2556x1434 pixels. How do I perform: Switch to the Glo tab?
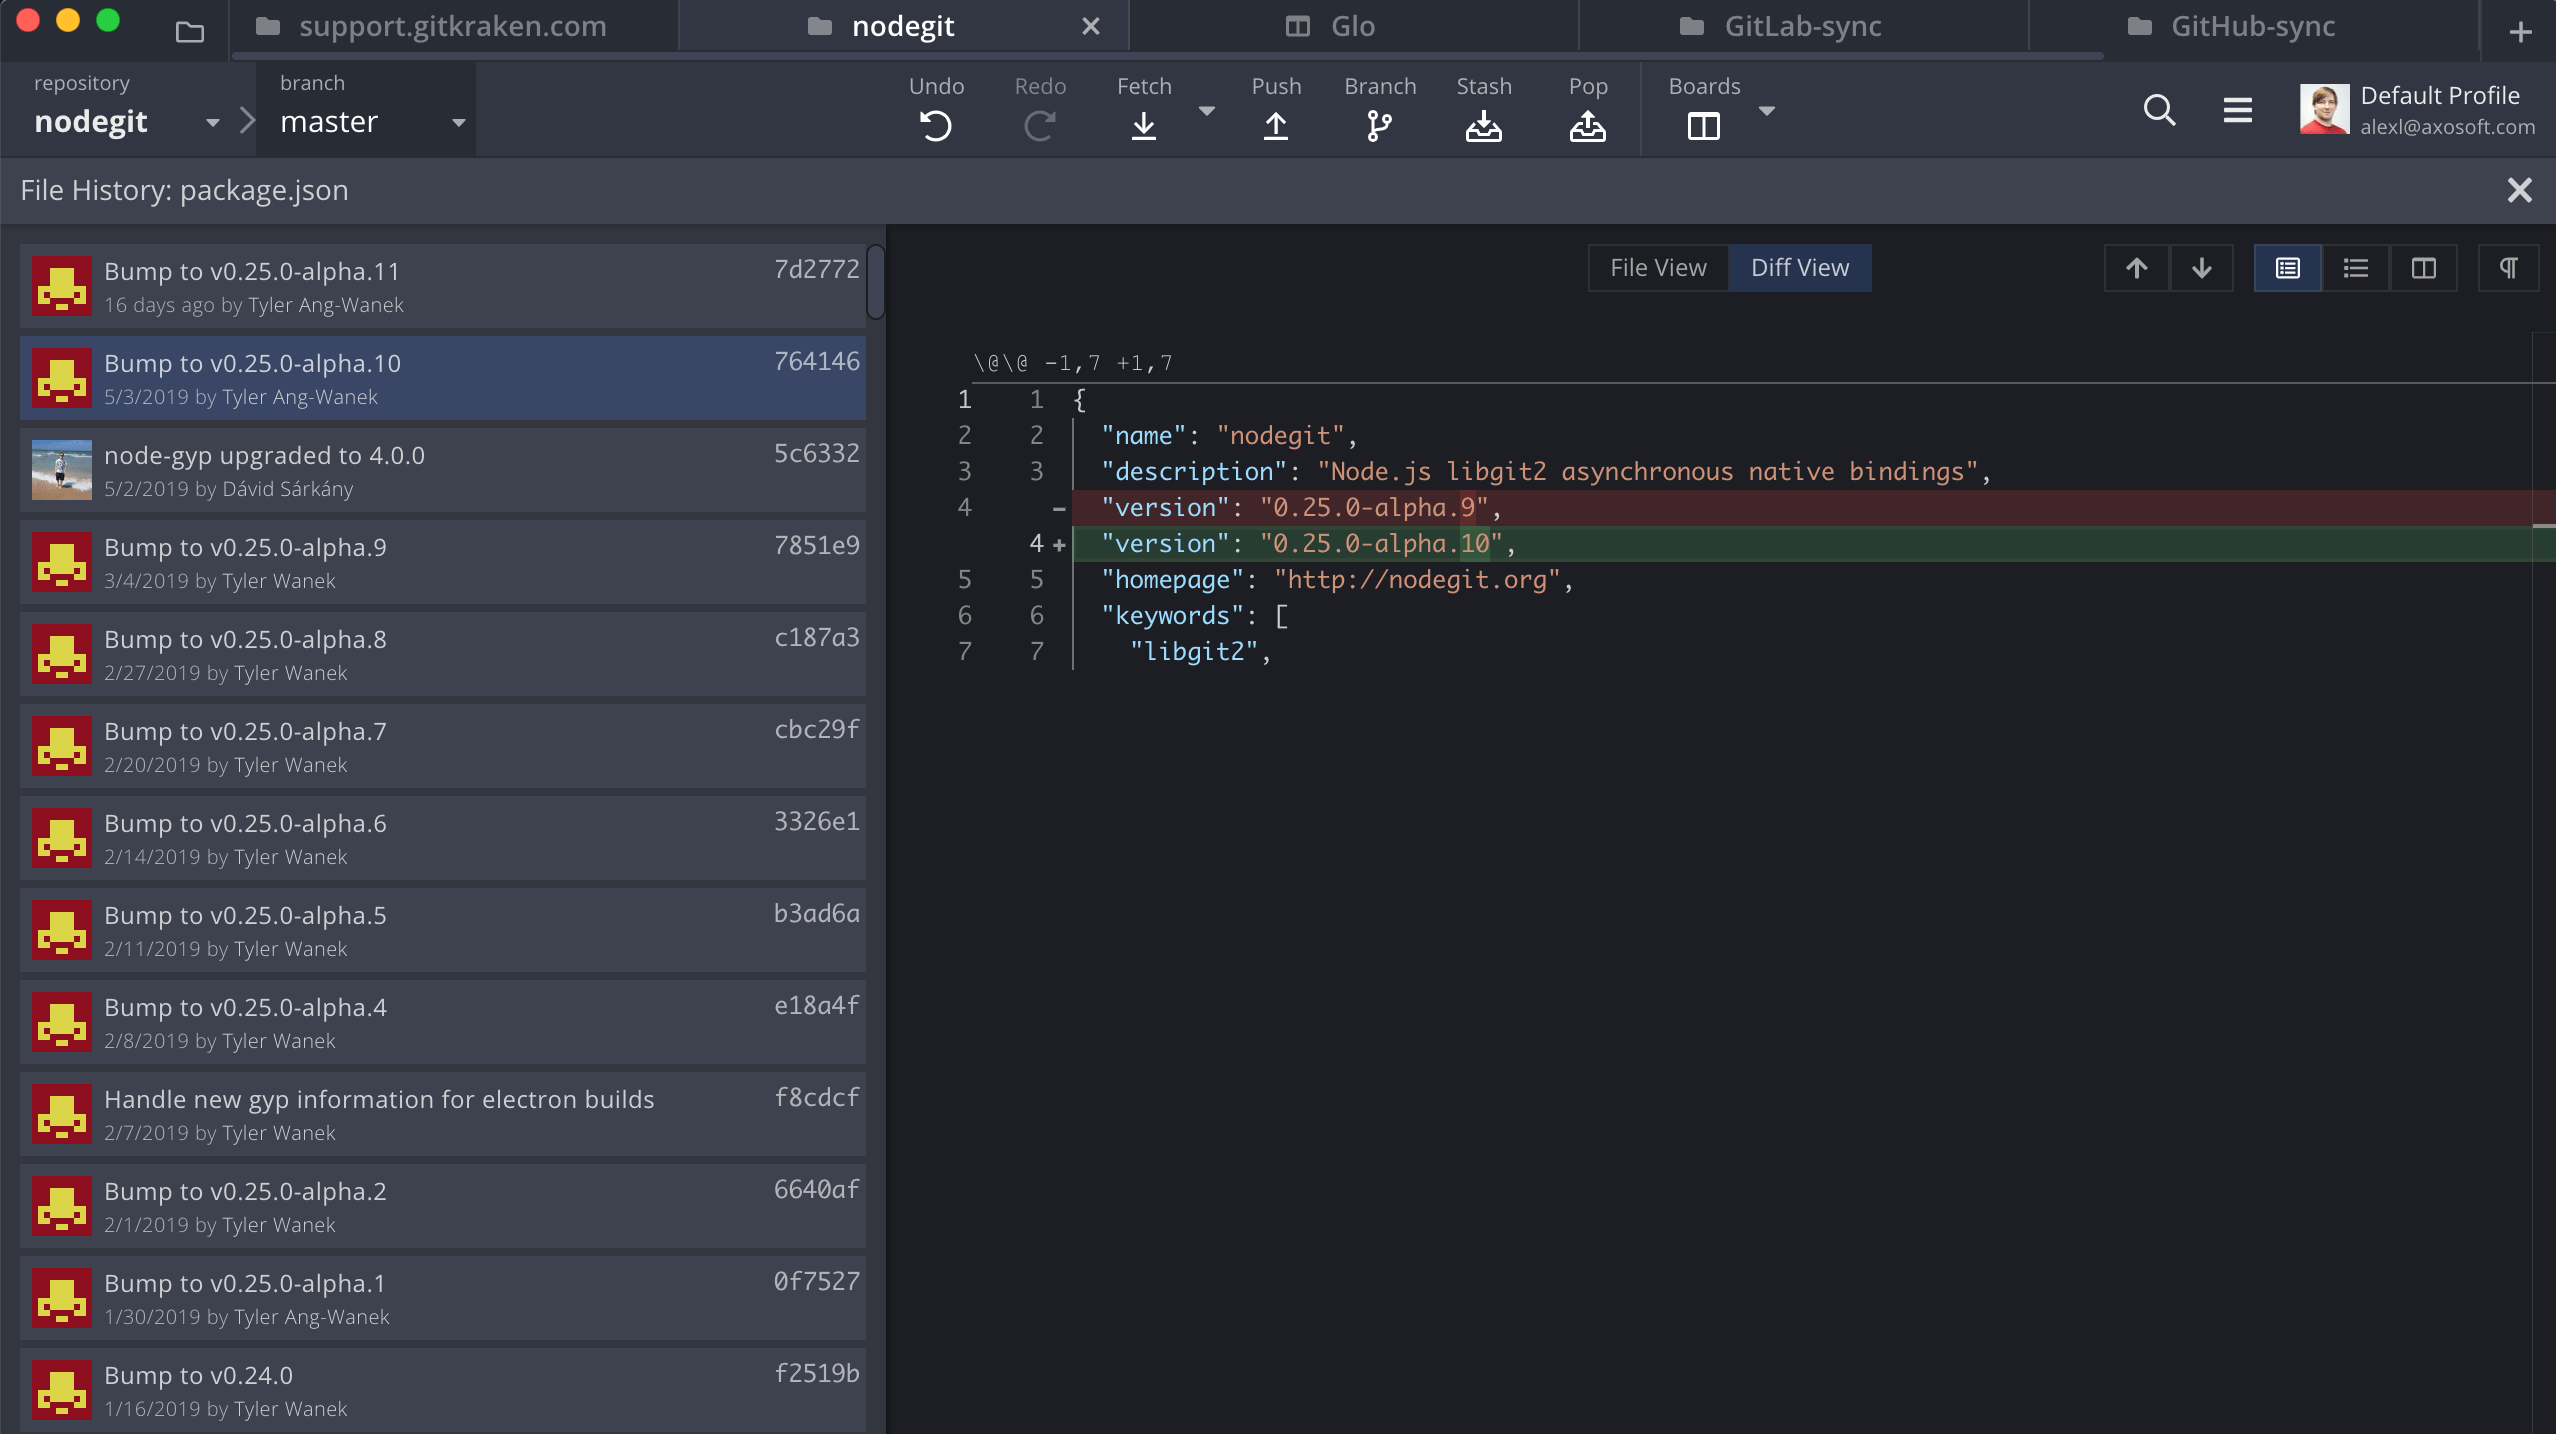click(x=1352, y=26)
